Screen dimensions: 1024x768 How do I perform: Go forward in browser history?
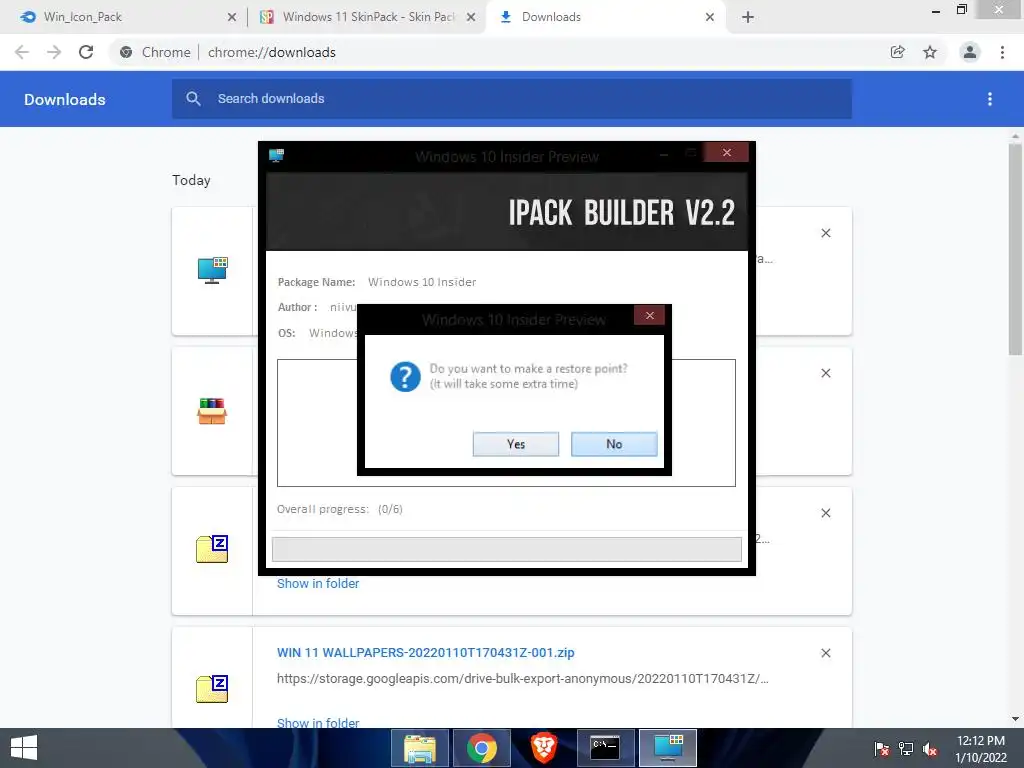pos(54,52)
